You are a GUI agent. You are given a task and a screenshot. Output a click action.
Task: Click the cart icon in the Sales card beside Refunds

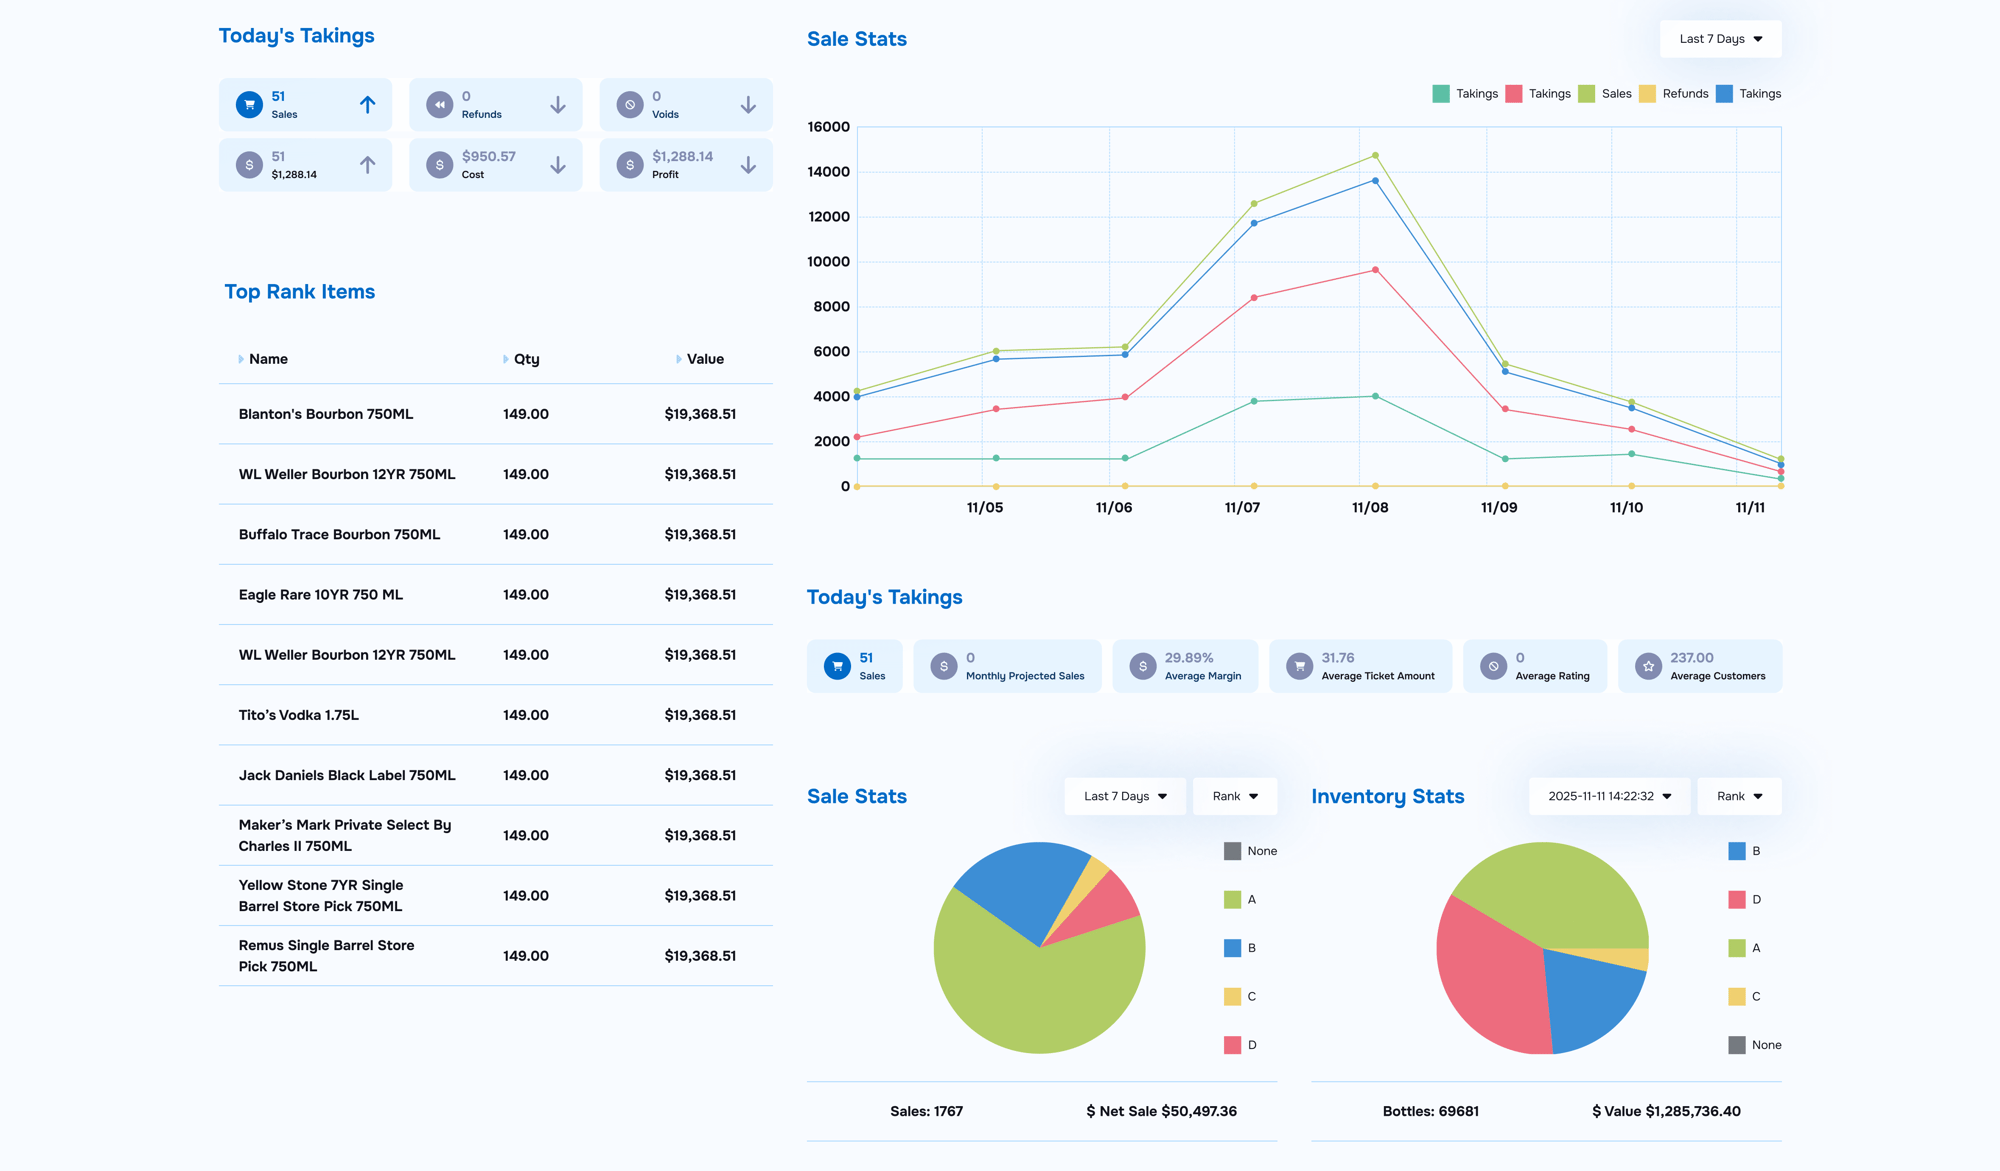point(249,104)
